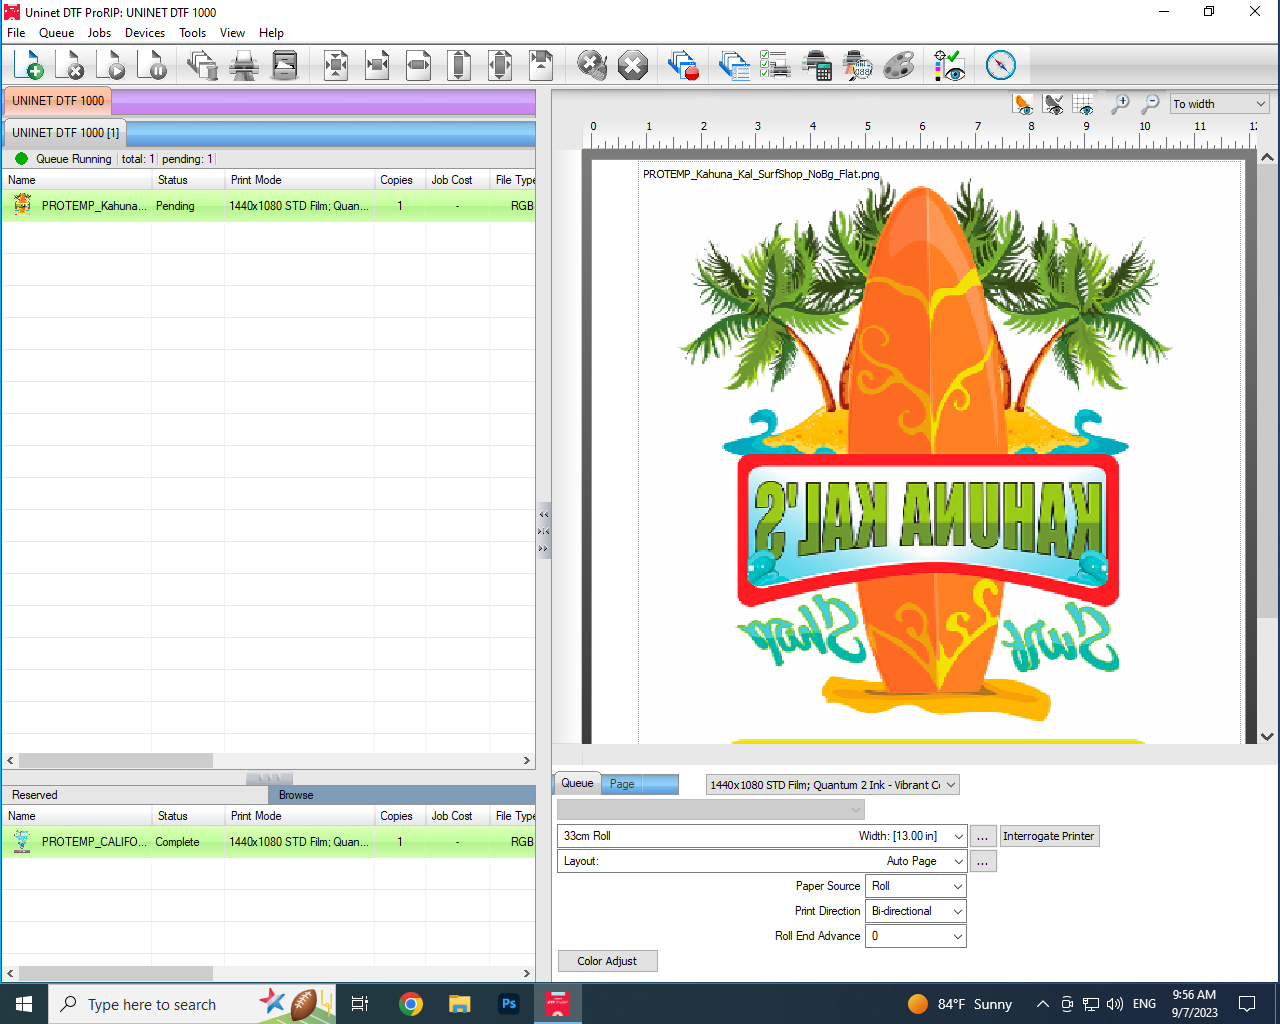
Task: Toggle the grid preview eye icon
Action: pyautogui.click(x=1082, y=104)
